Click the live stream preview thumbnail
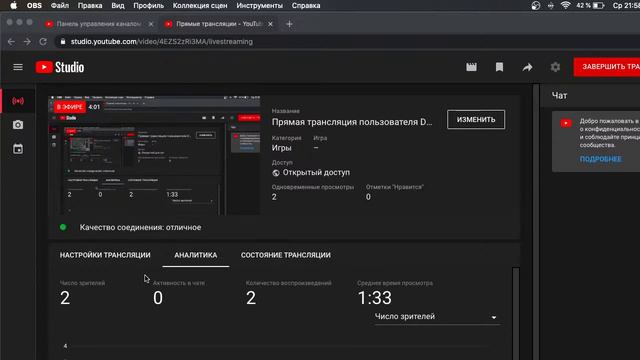Viewport: 640px width, 360px height. click(154, 156)
